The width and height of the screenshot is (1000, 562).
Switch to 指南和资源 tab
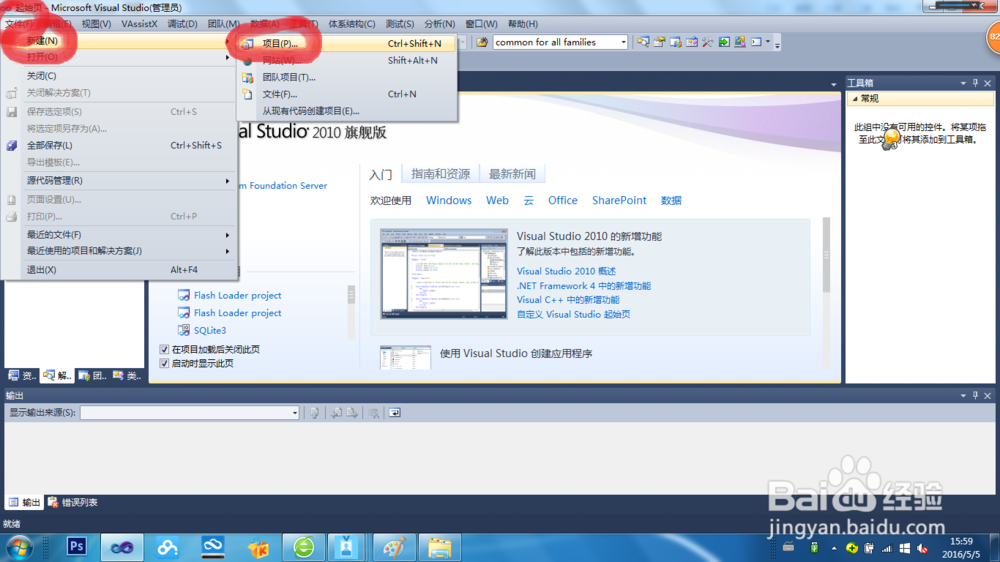click(441, 174)
